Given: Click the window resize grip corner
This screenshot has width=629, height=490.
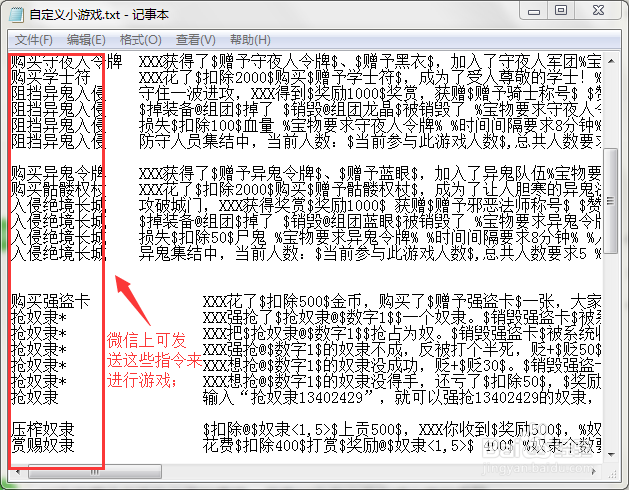Looking at the screenshot, I should [x=612, y=474].
